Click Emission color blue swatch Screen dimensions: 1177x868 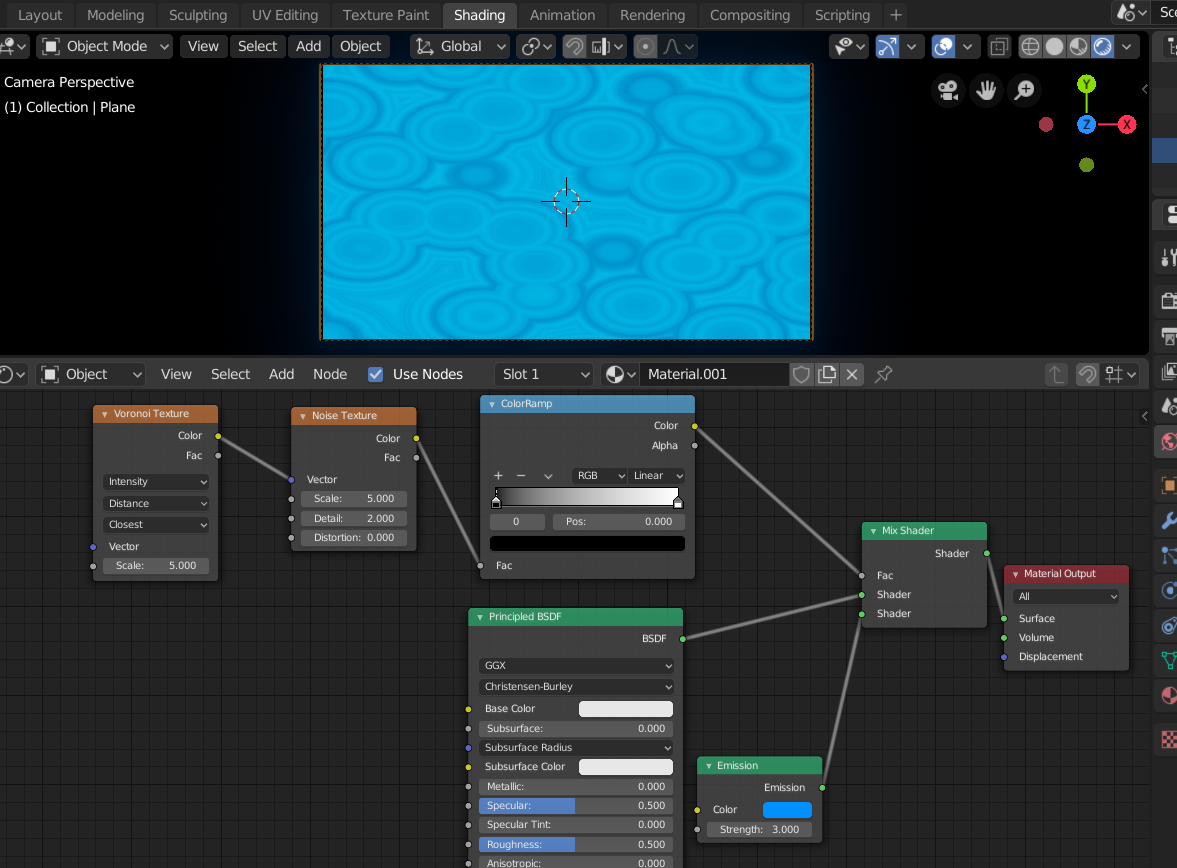click(x=787, y=809)
